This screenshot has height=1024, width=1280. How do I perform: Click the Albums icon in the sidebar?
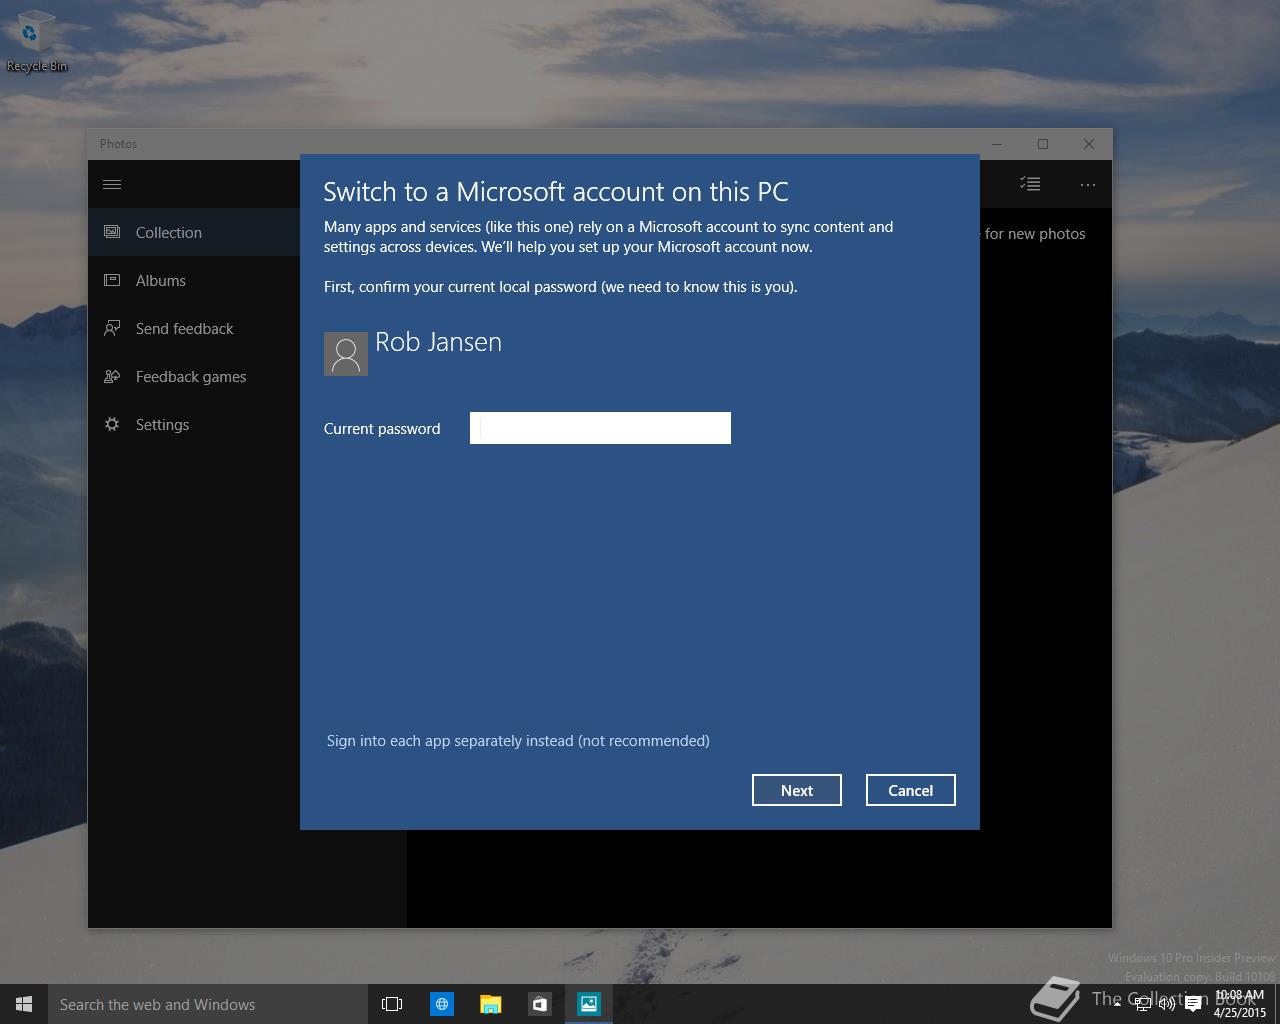112,280
